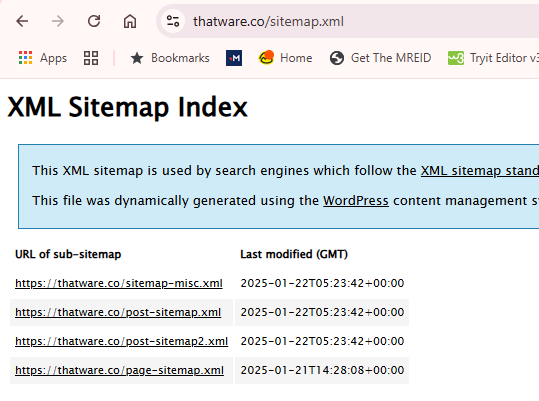Open the Get The MREID bookmark
This screenshot has width=539, height=401.
[x=380, y=58]
